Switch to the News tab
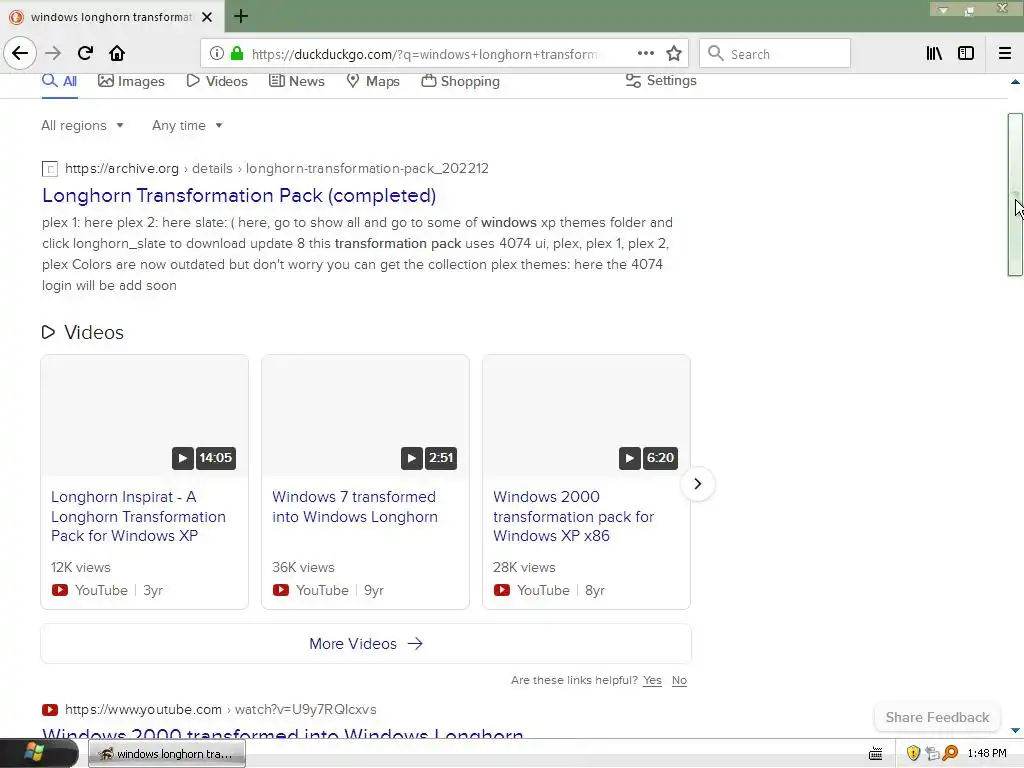Viewport: 1024px width, 768px height. tap(297, 82)
